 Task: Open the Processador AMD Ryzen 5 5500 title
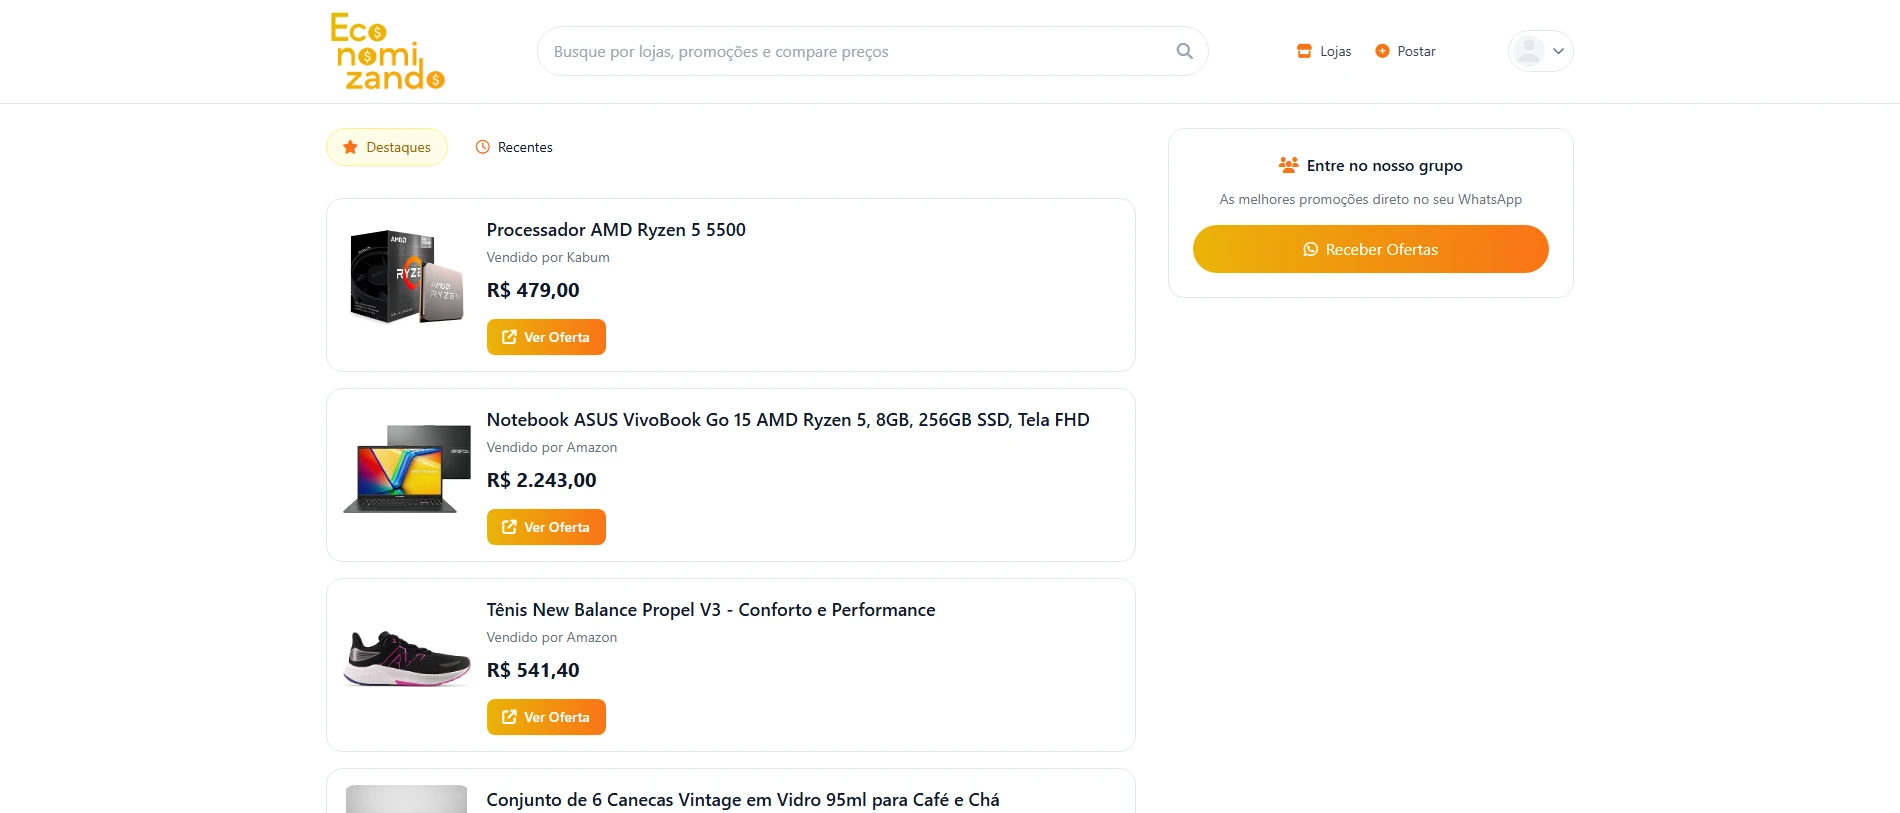pos(616,230)
